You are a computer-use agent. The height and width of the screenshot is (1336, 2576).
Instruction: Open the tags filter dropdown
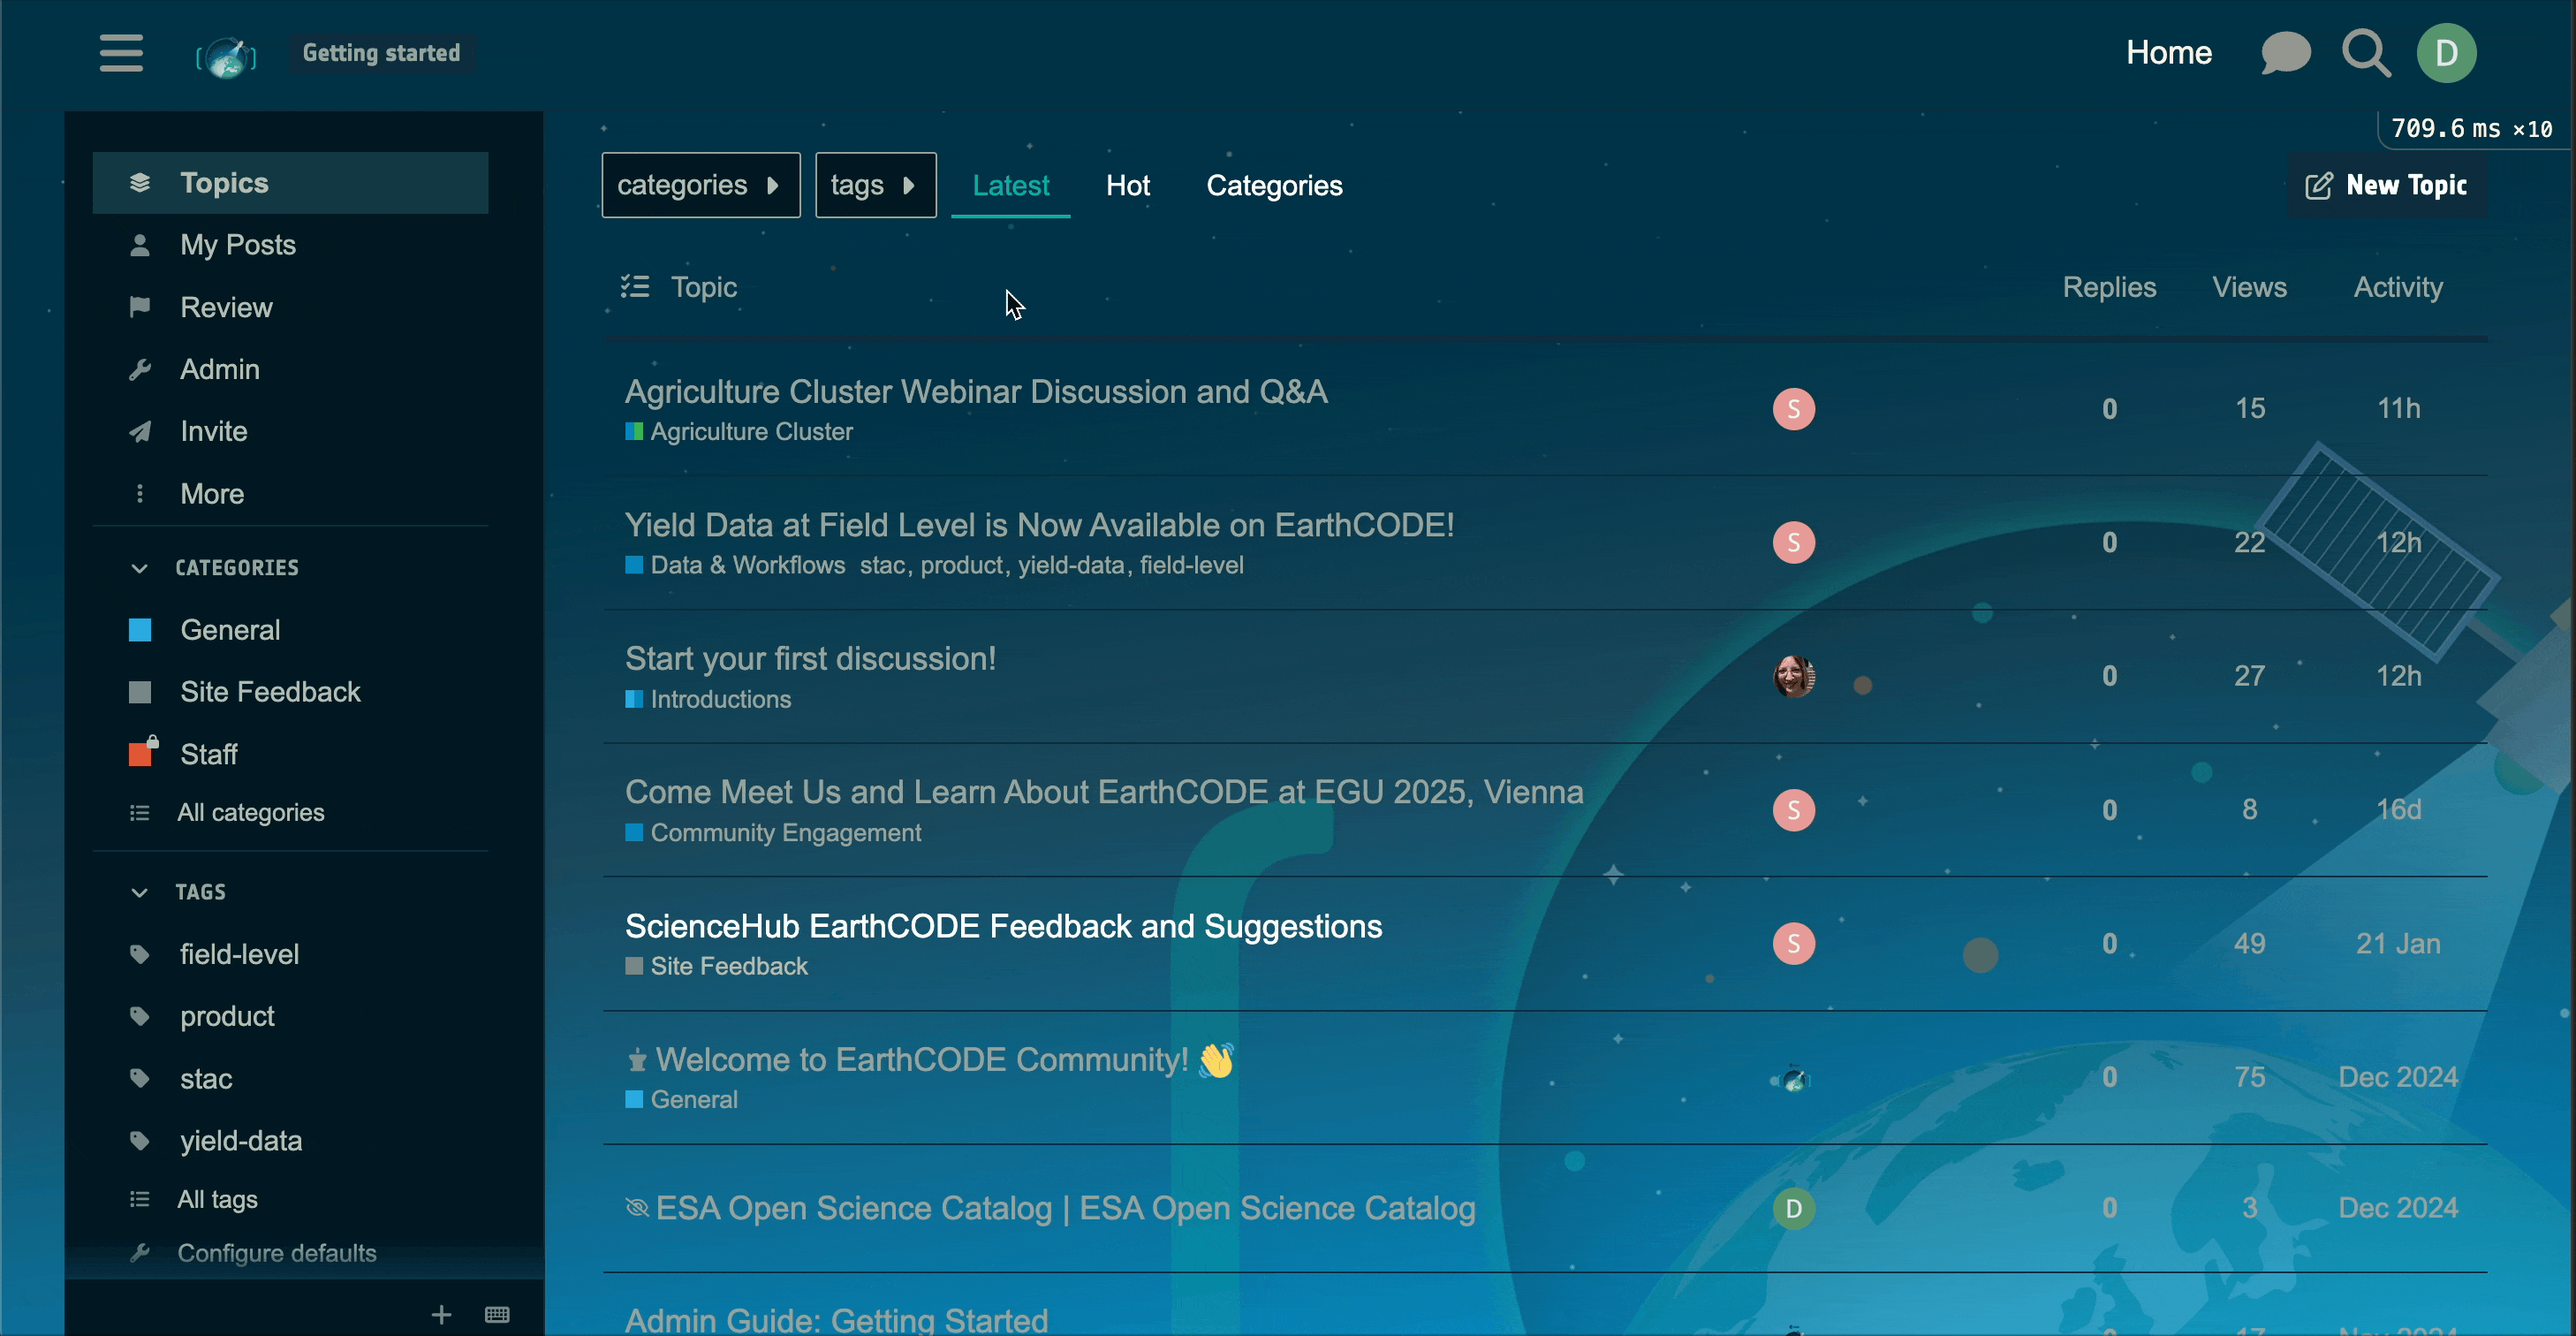pos(875,185)
